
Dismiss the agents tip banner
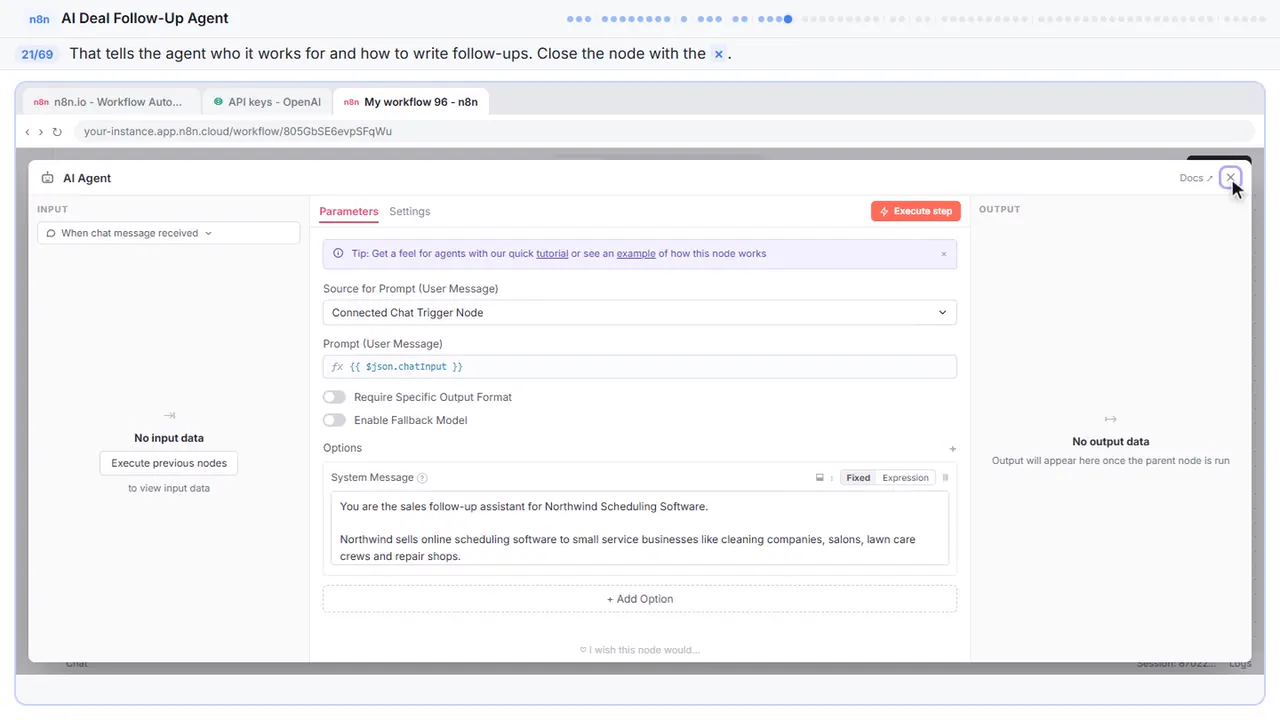(x=943, y=254)
